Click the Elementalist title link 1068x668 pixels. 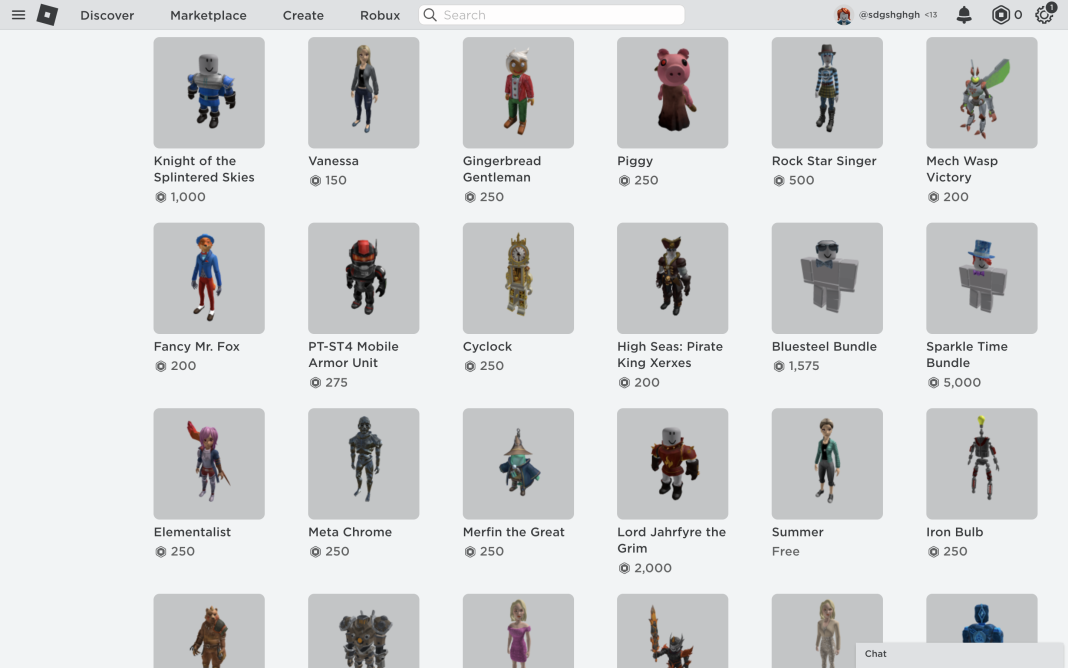(x=192, y=532)
